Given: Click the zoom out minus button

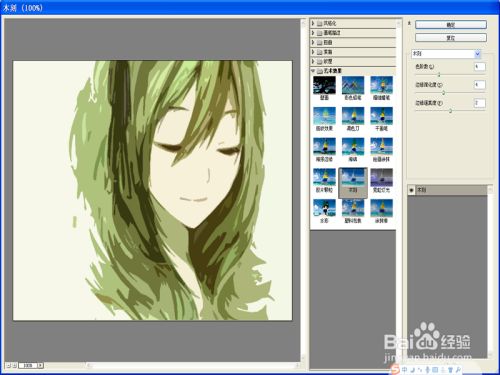Looking at the screenshot, I should [9, 366].
